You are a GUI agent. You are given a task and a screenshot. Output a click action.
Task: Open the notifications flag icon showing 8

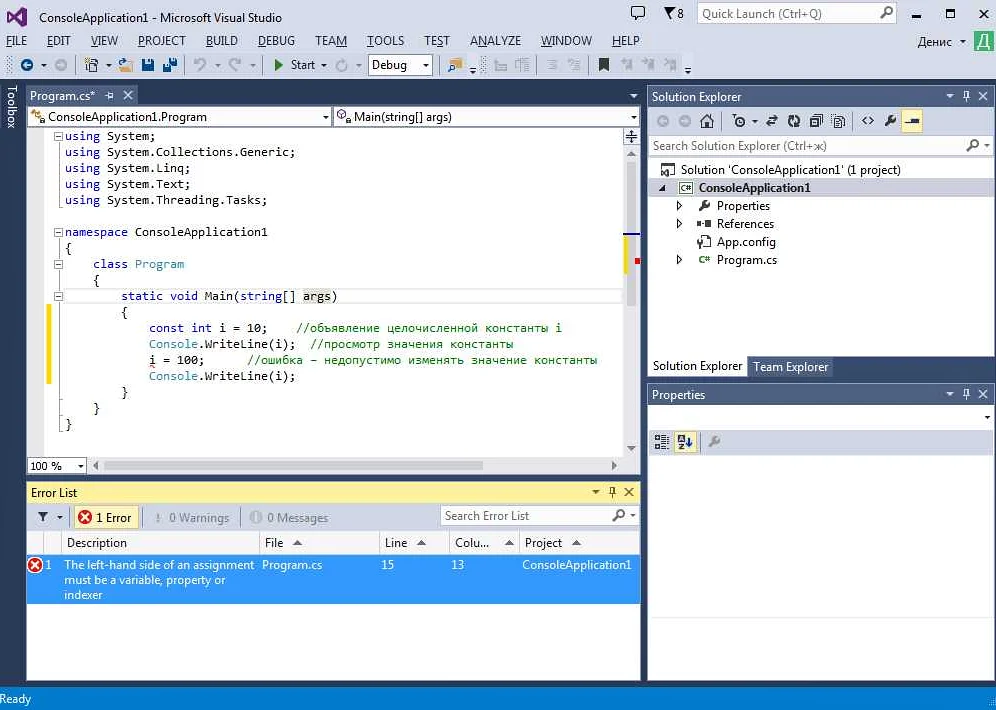pyautogui.click(x=673, y=14)
